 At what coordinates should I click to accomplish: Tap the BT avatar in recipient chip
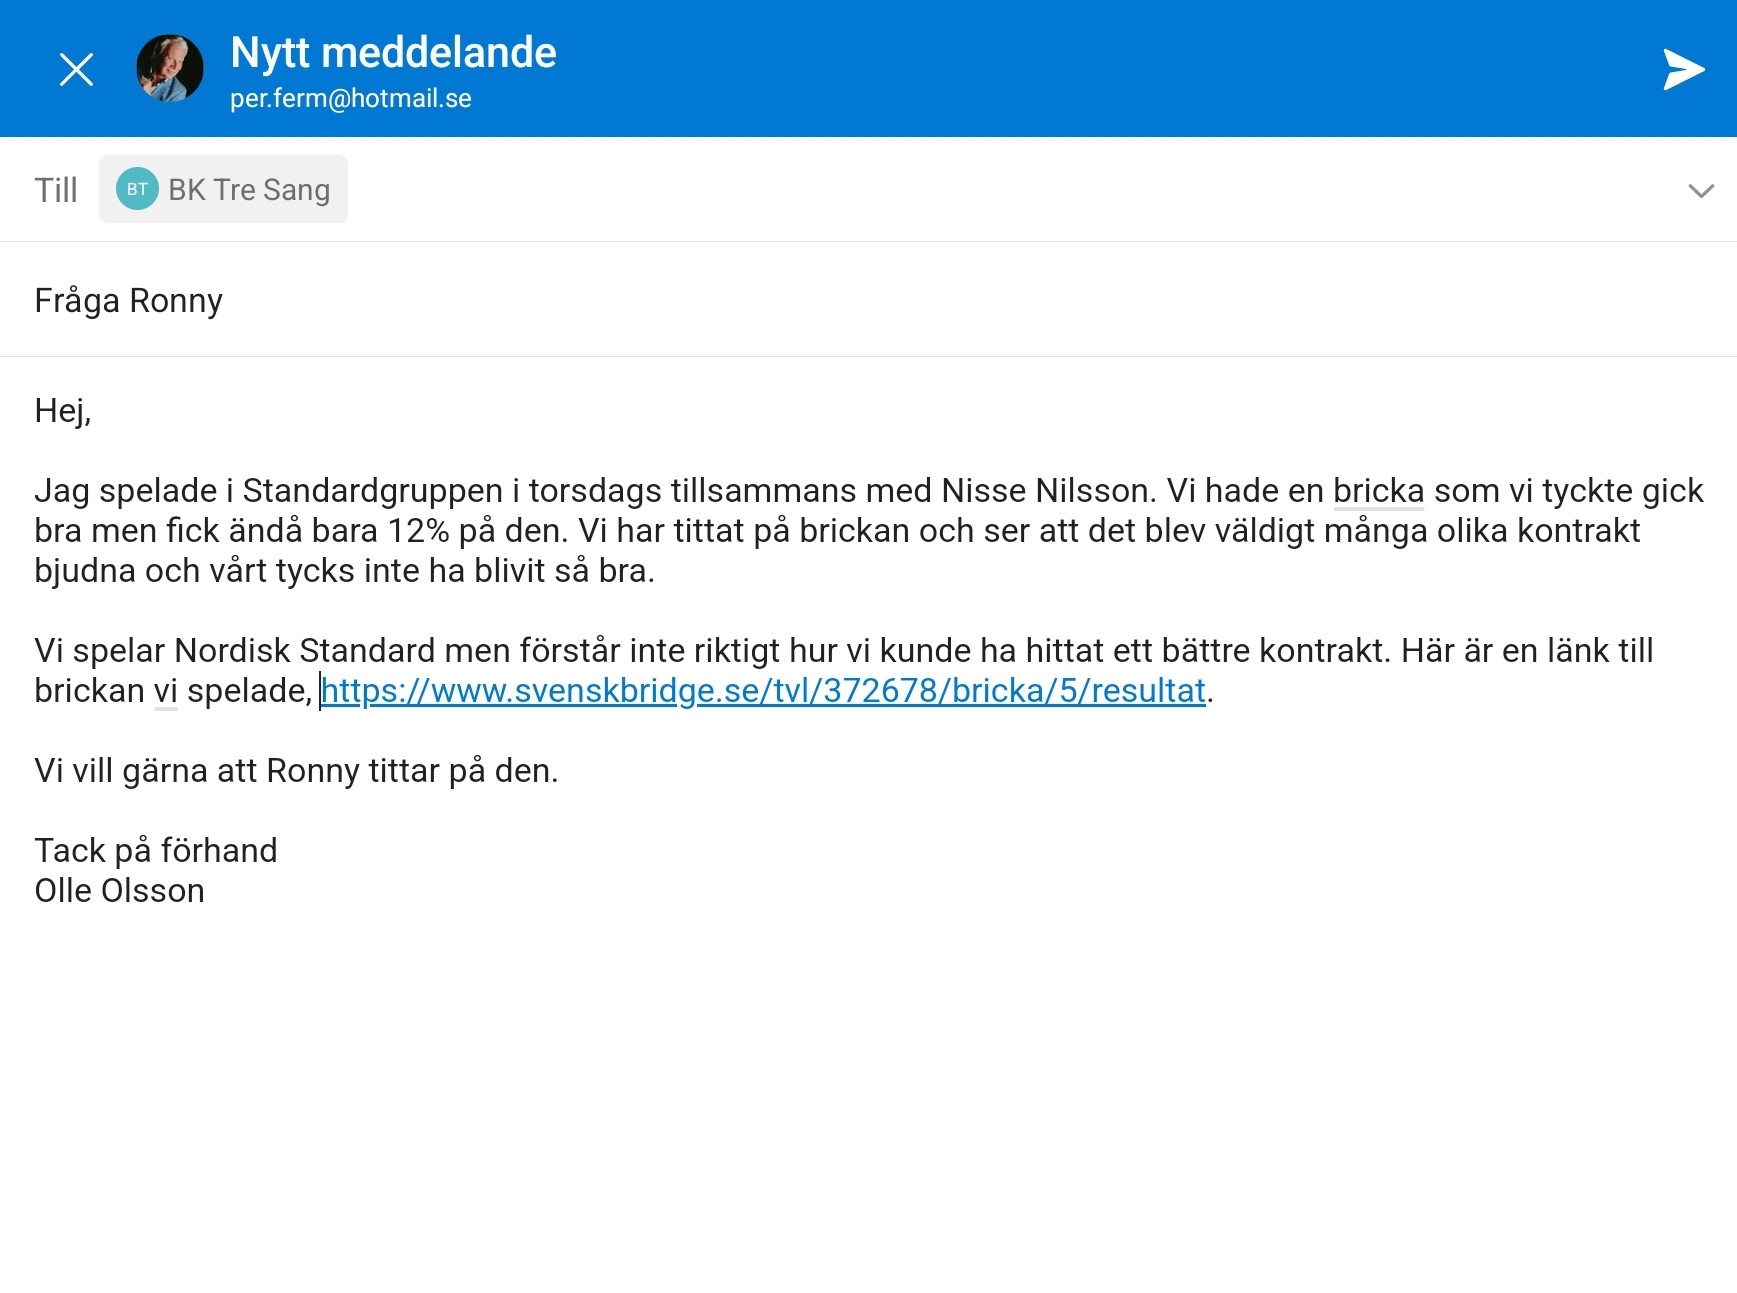point(137,189)
